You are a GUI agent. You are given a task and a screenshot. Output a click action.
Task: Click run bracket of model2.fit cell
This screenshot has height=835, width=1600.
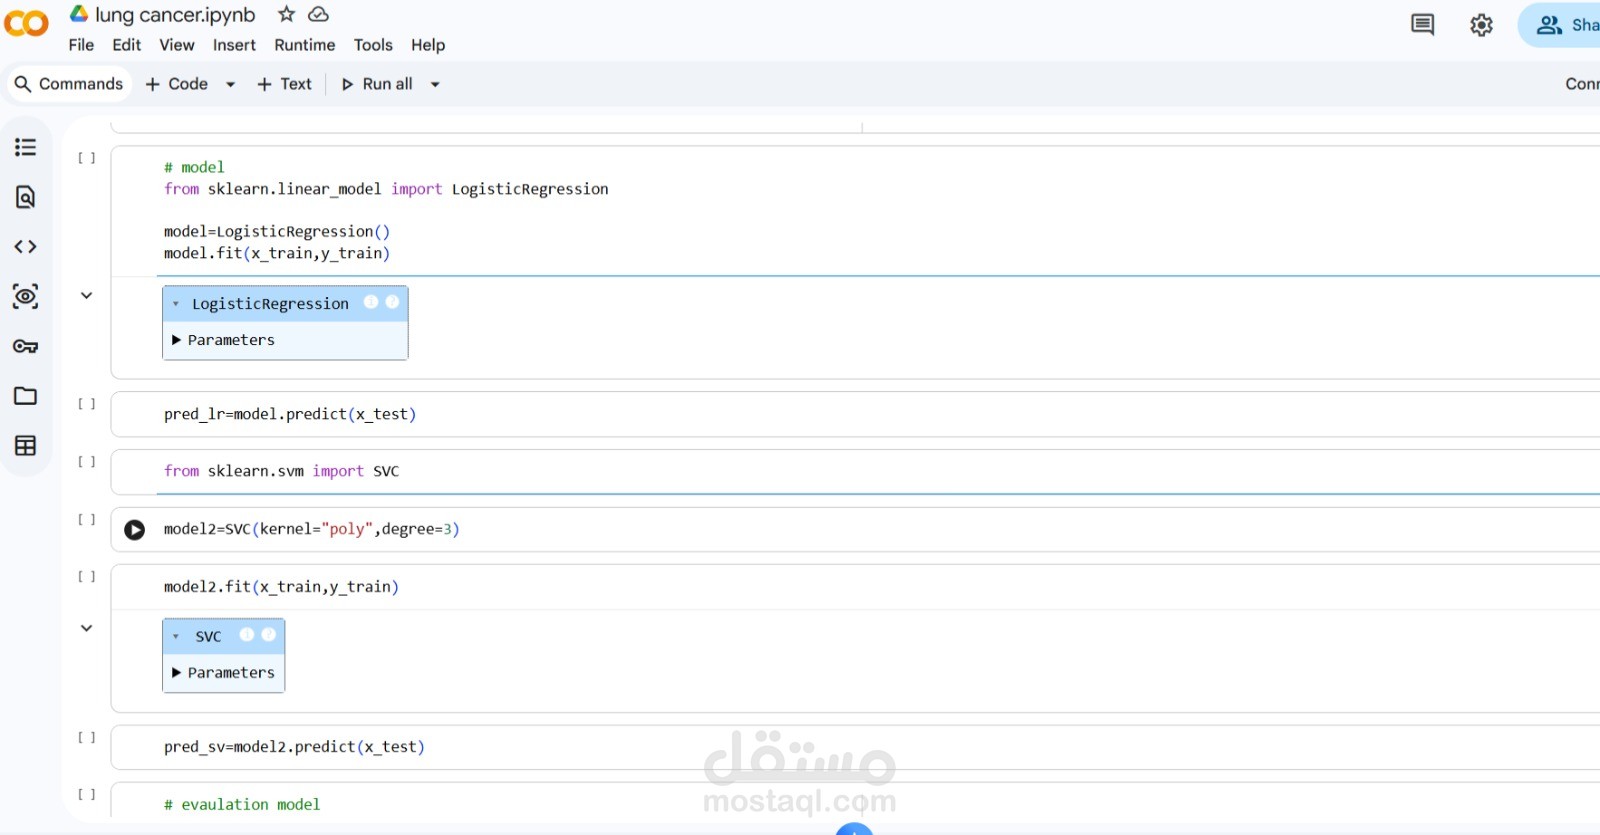[87, 577]
